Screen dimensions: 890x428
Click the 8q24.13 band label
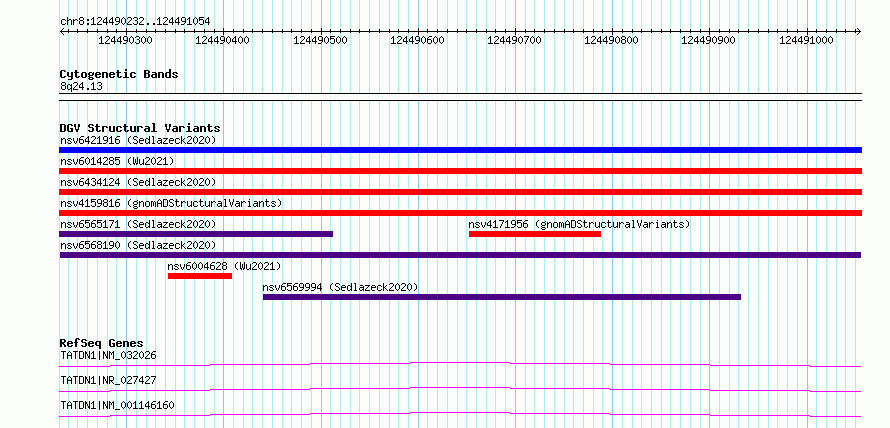(x=81, y=86)
